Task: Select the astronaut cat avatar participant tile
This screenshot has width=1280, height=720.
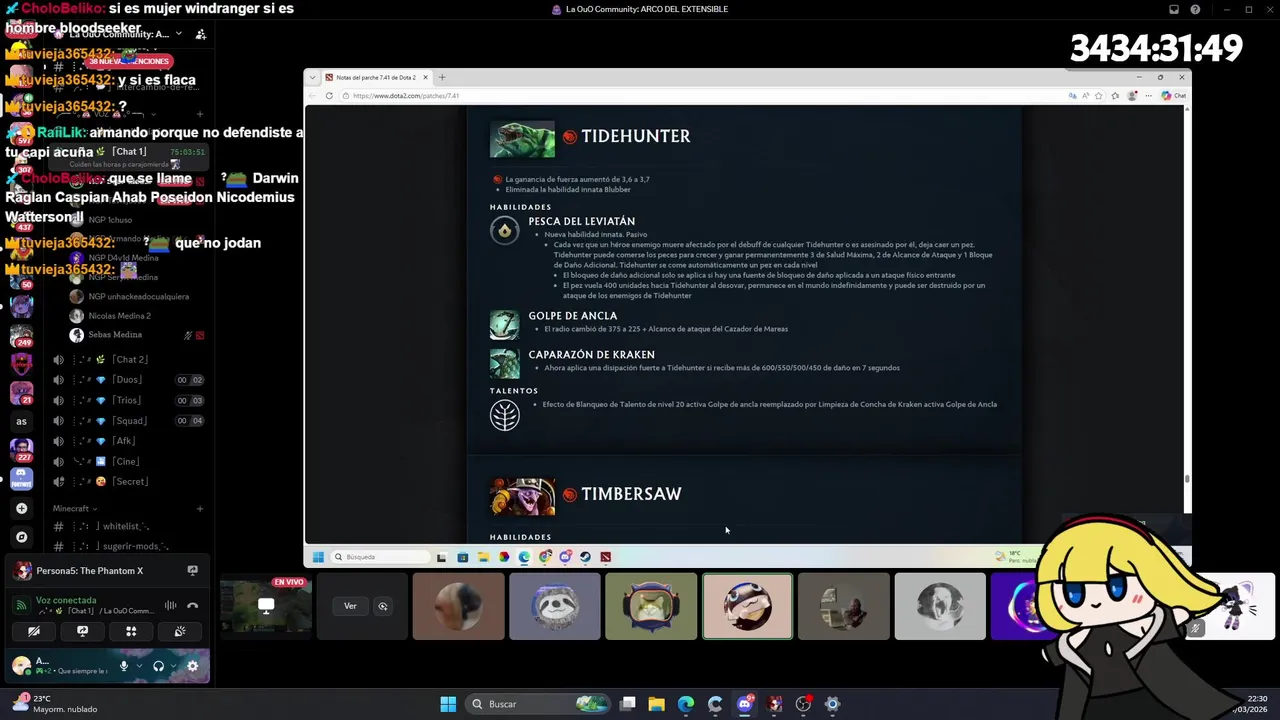Action: [x=651, y=606]
